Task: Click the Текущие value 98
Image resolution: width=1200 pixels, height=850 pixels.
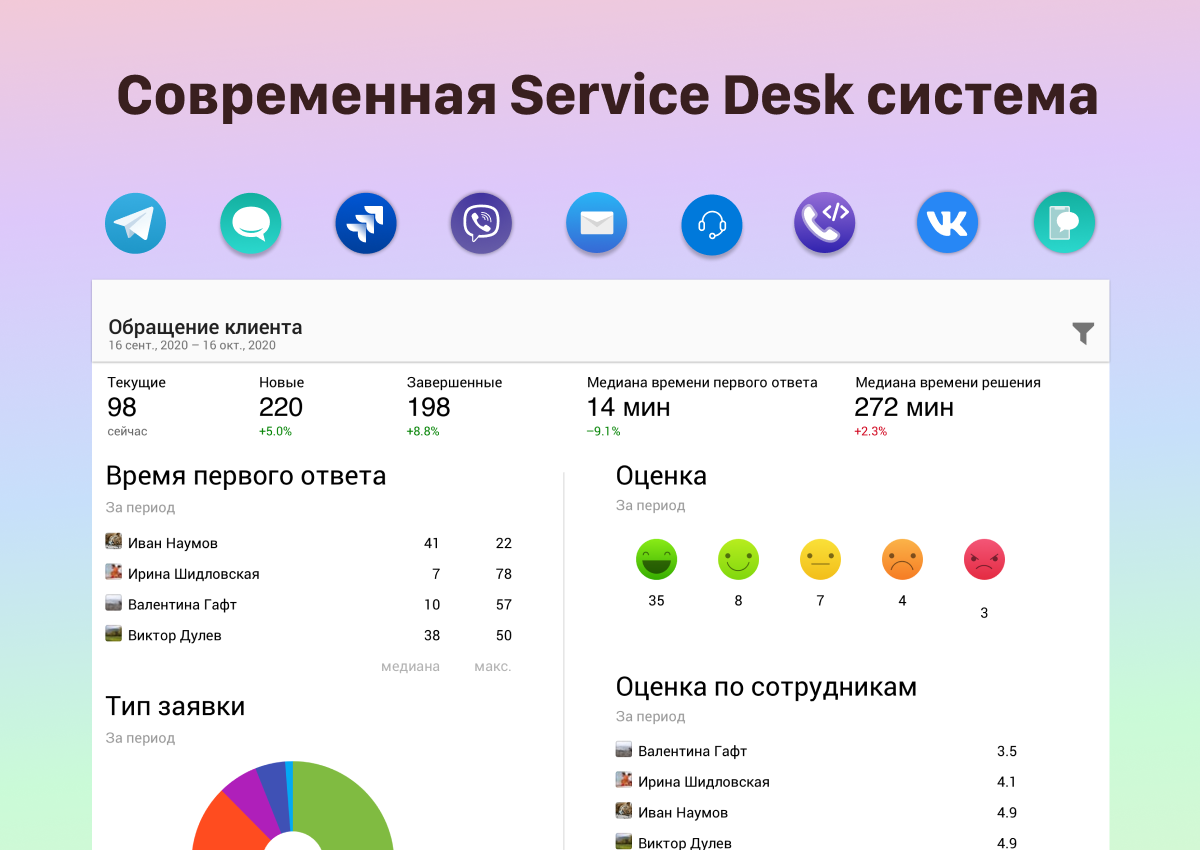Action: click(x=122, y=407)
